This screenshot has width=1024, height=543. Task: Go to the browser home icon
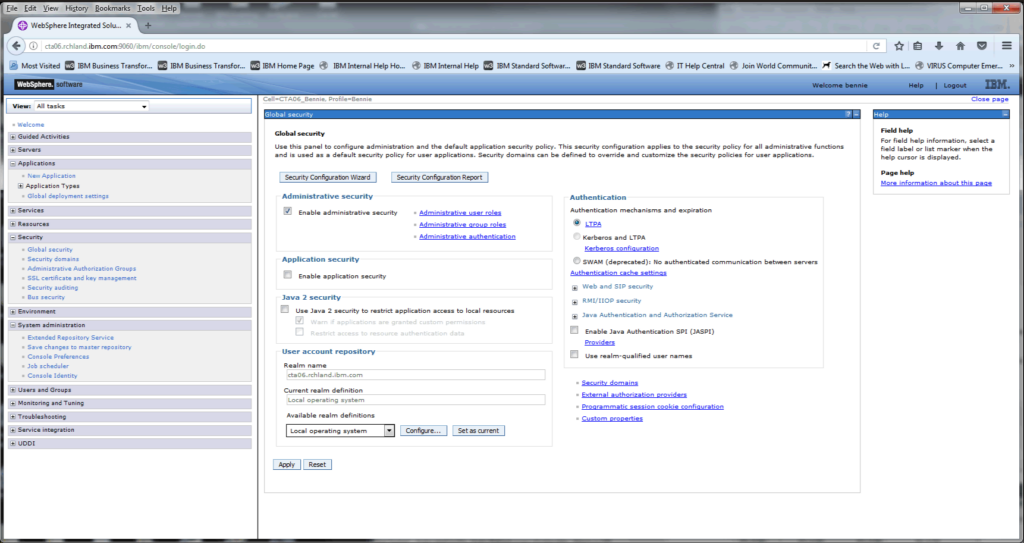pos(960,46)
